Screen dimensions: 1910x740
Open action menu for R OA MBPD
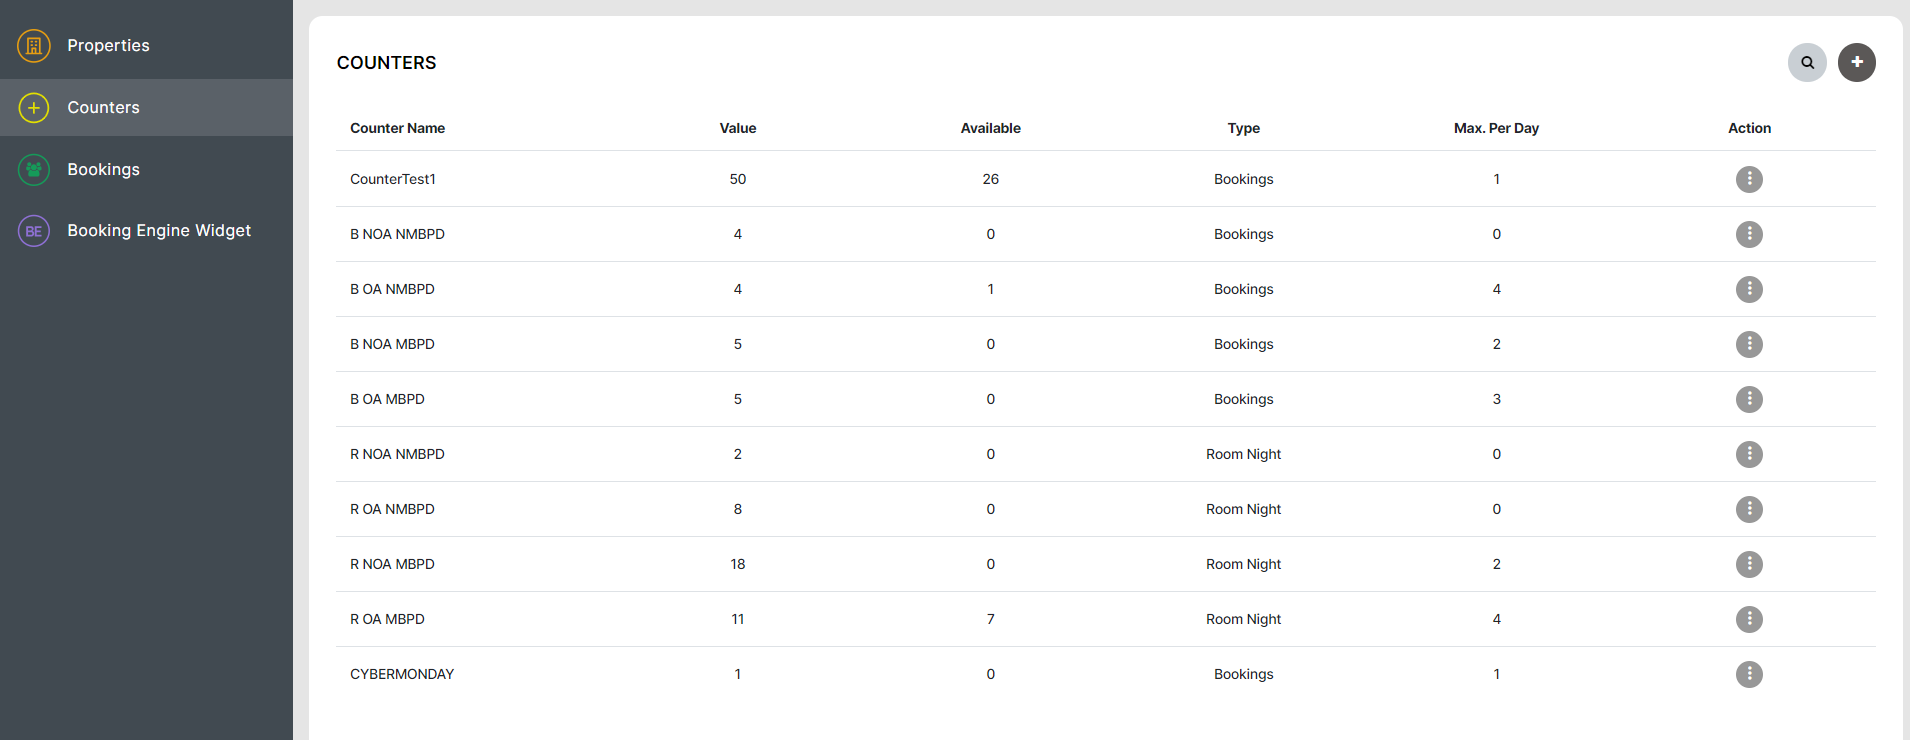tap(1749, 619)
